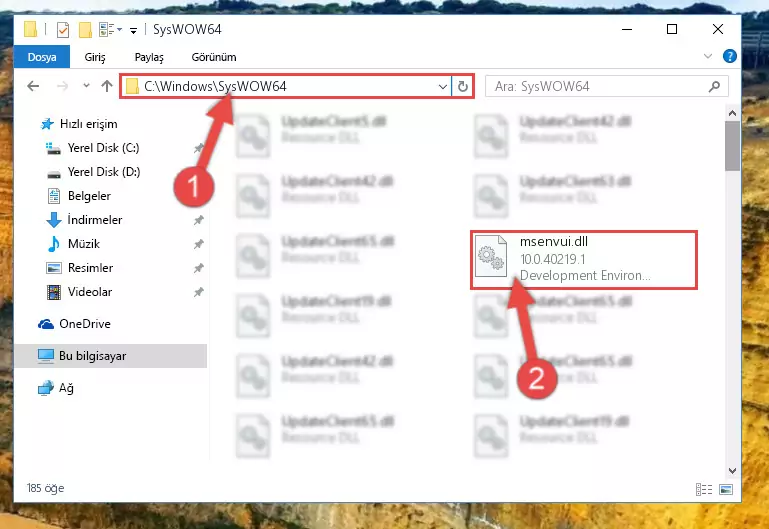This screenshot has width=769, height=529.
Task: Open Help with the blue question icon
Action: pyautogui.click(x=730, y=56)
